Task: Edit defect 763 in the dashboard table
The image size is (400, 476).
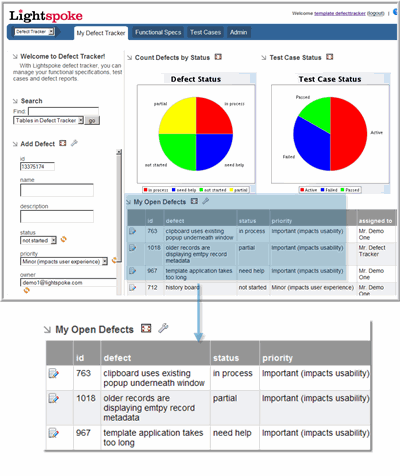Action: tap(132, 231)
